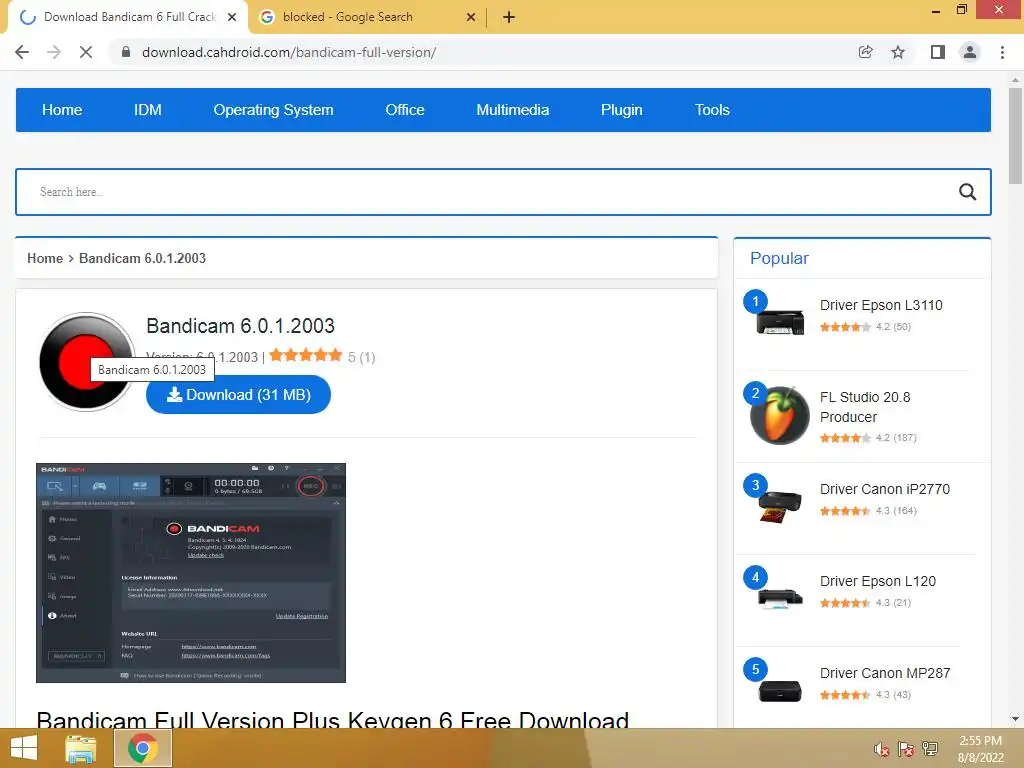Open the Driver Canon iP2770 link

tap(885, 489)
